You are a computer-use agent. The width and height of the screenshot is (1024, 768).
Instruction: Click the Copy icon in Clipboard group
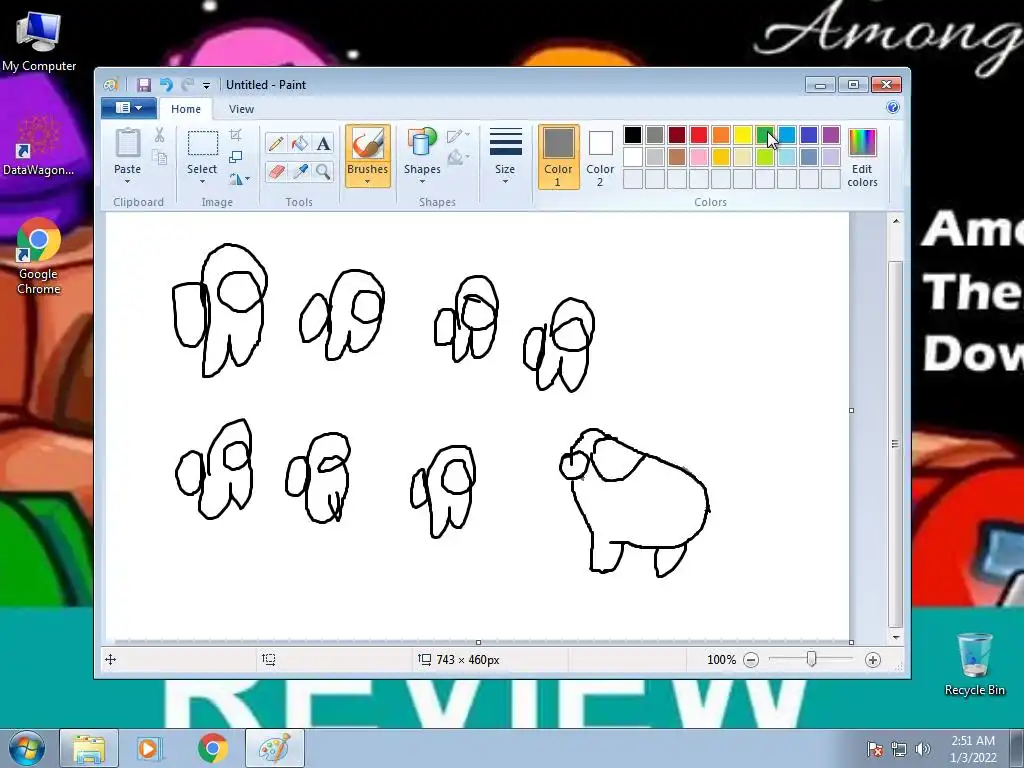[x=159, y=157]
